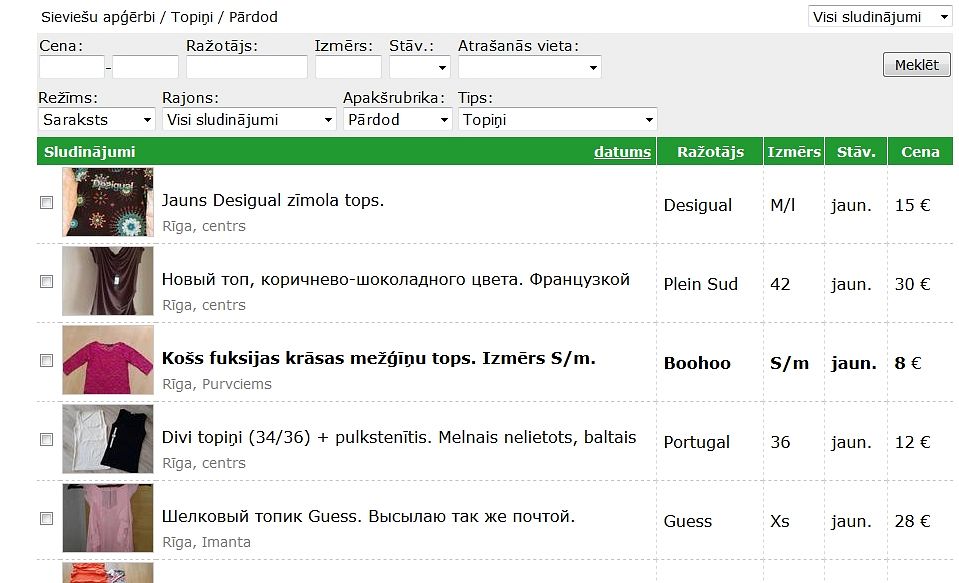Click the Meklēt search button
This screenshot has width=959, height=583.
click(916, 65)
